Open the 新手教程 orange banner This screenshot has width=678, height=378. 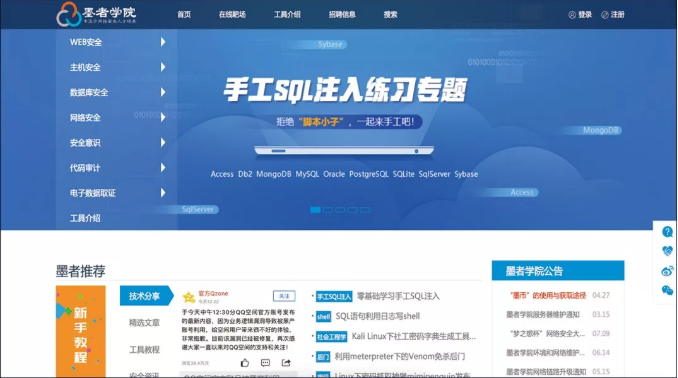80,331
